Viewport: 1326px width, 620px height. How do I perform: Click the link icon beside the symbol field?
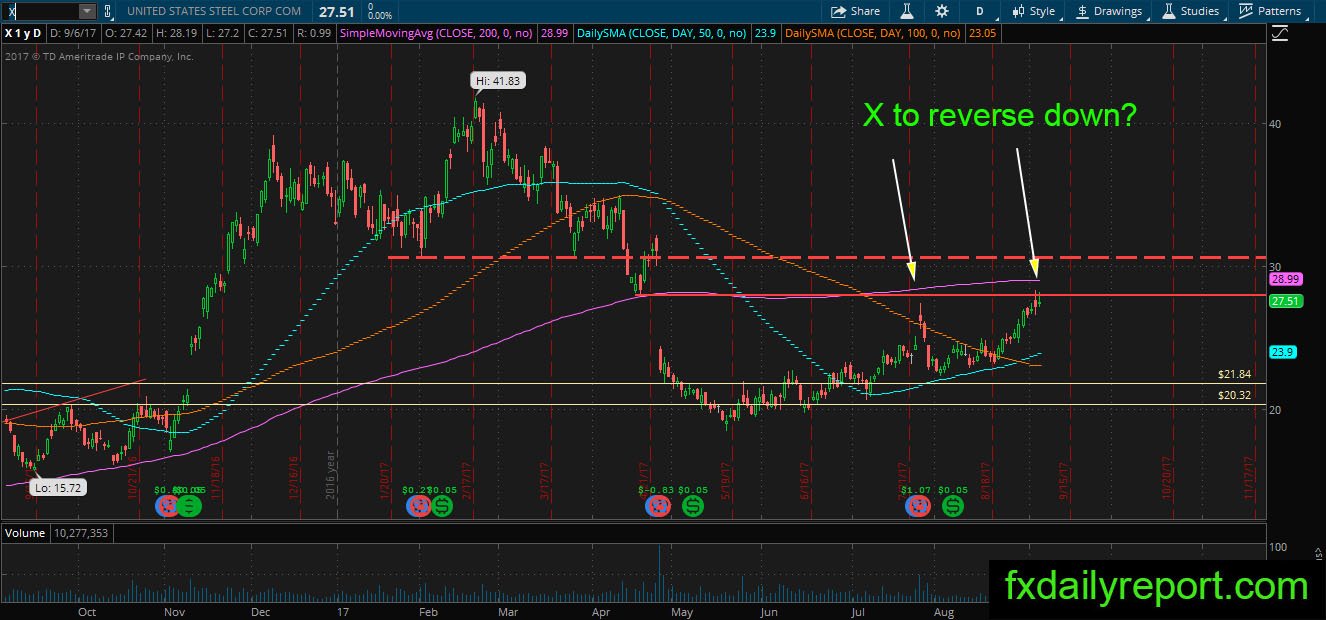(108, 11)
